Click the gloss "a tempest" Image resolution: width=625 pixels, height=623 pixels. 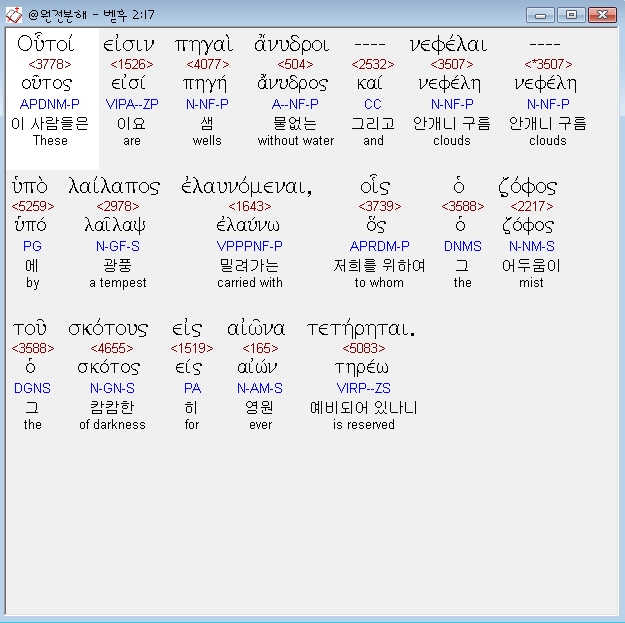coord(118,283)
